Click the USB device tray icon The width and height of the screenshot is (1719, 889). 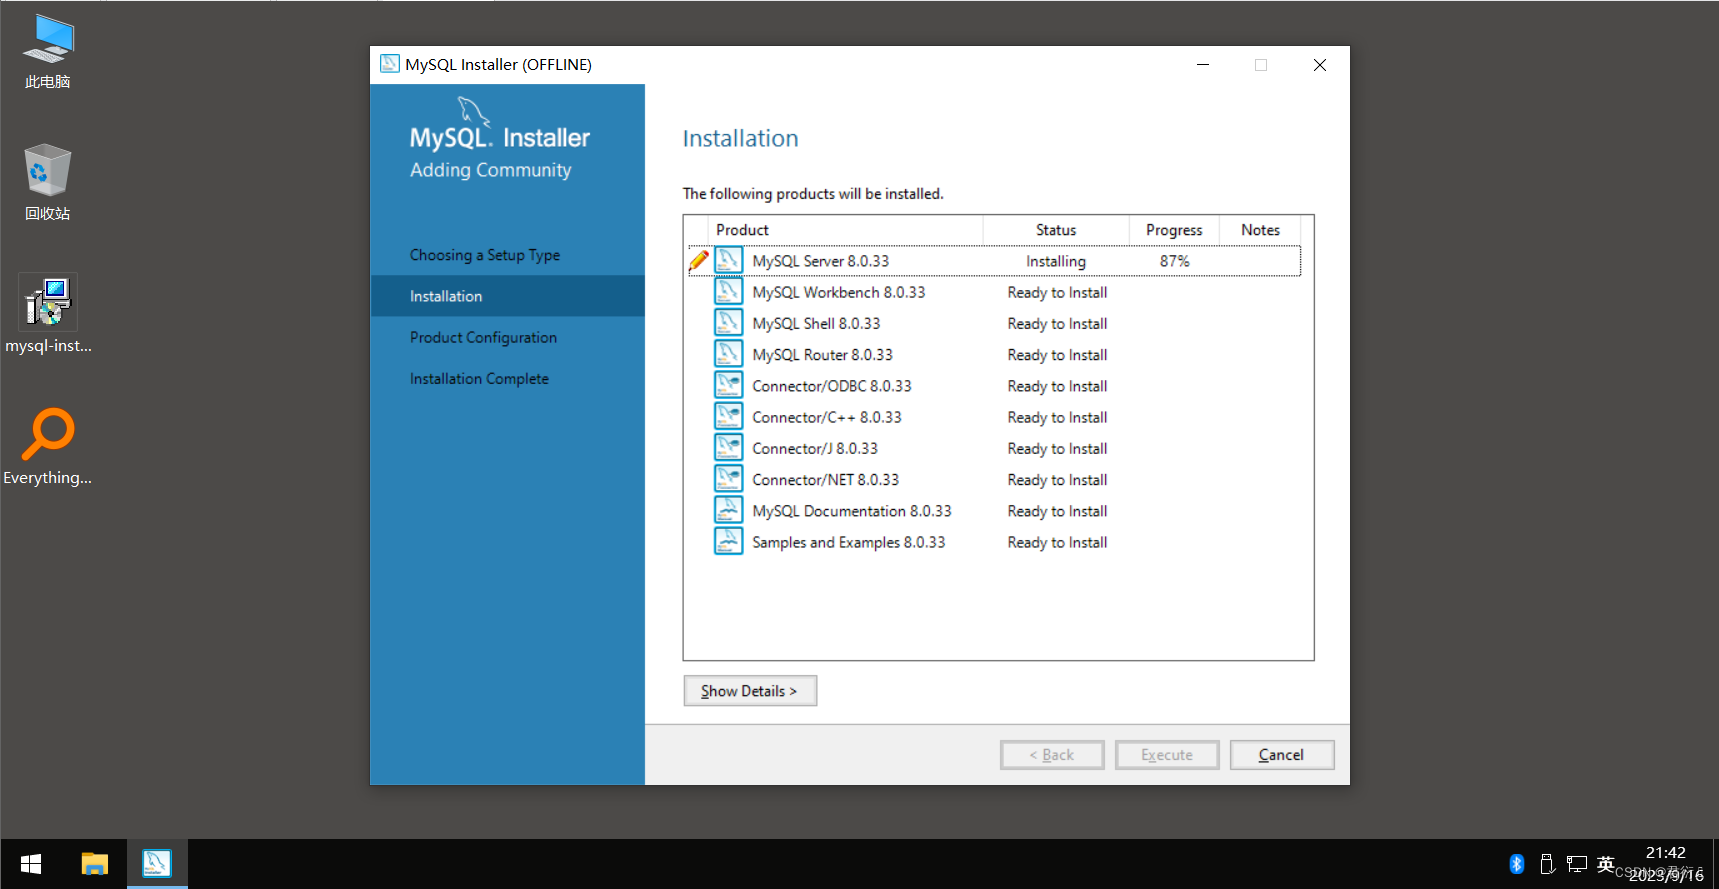pyautogui.click(x=1547, y=864)
